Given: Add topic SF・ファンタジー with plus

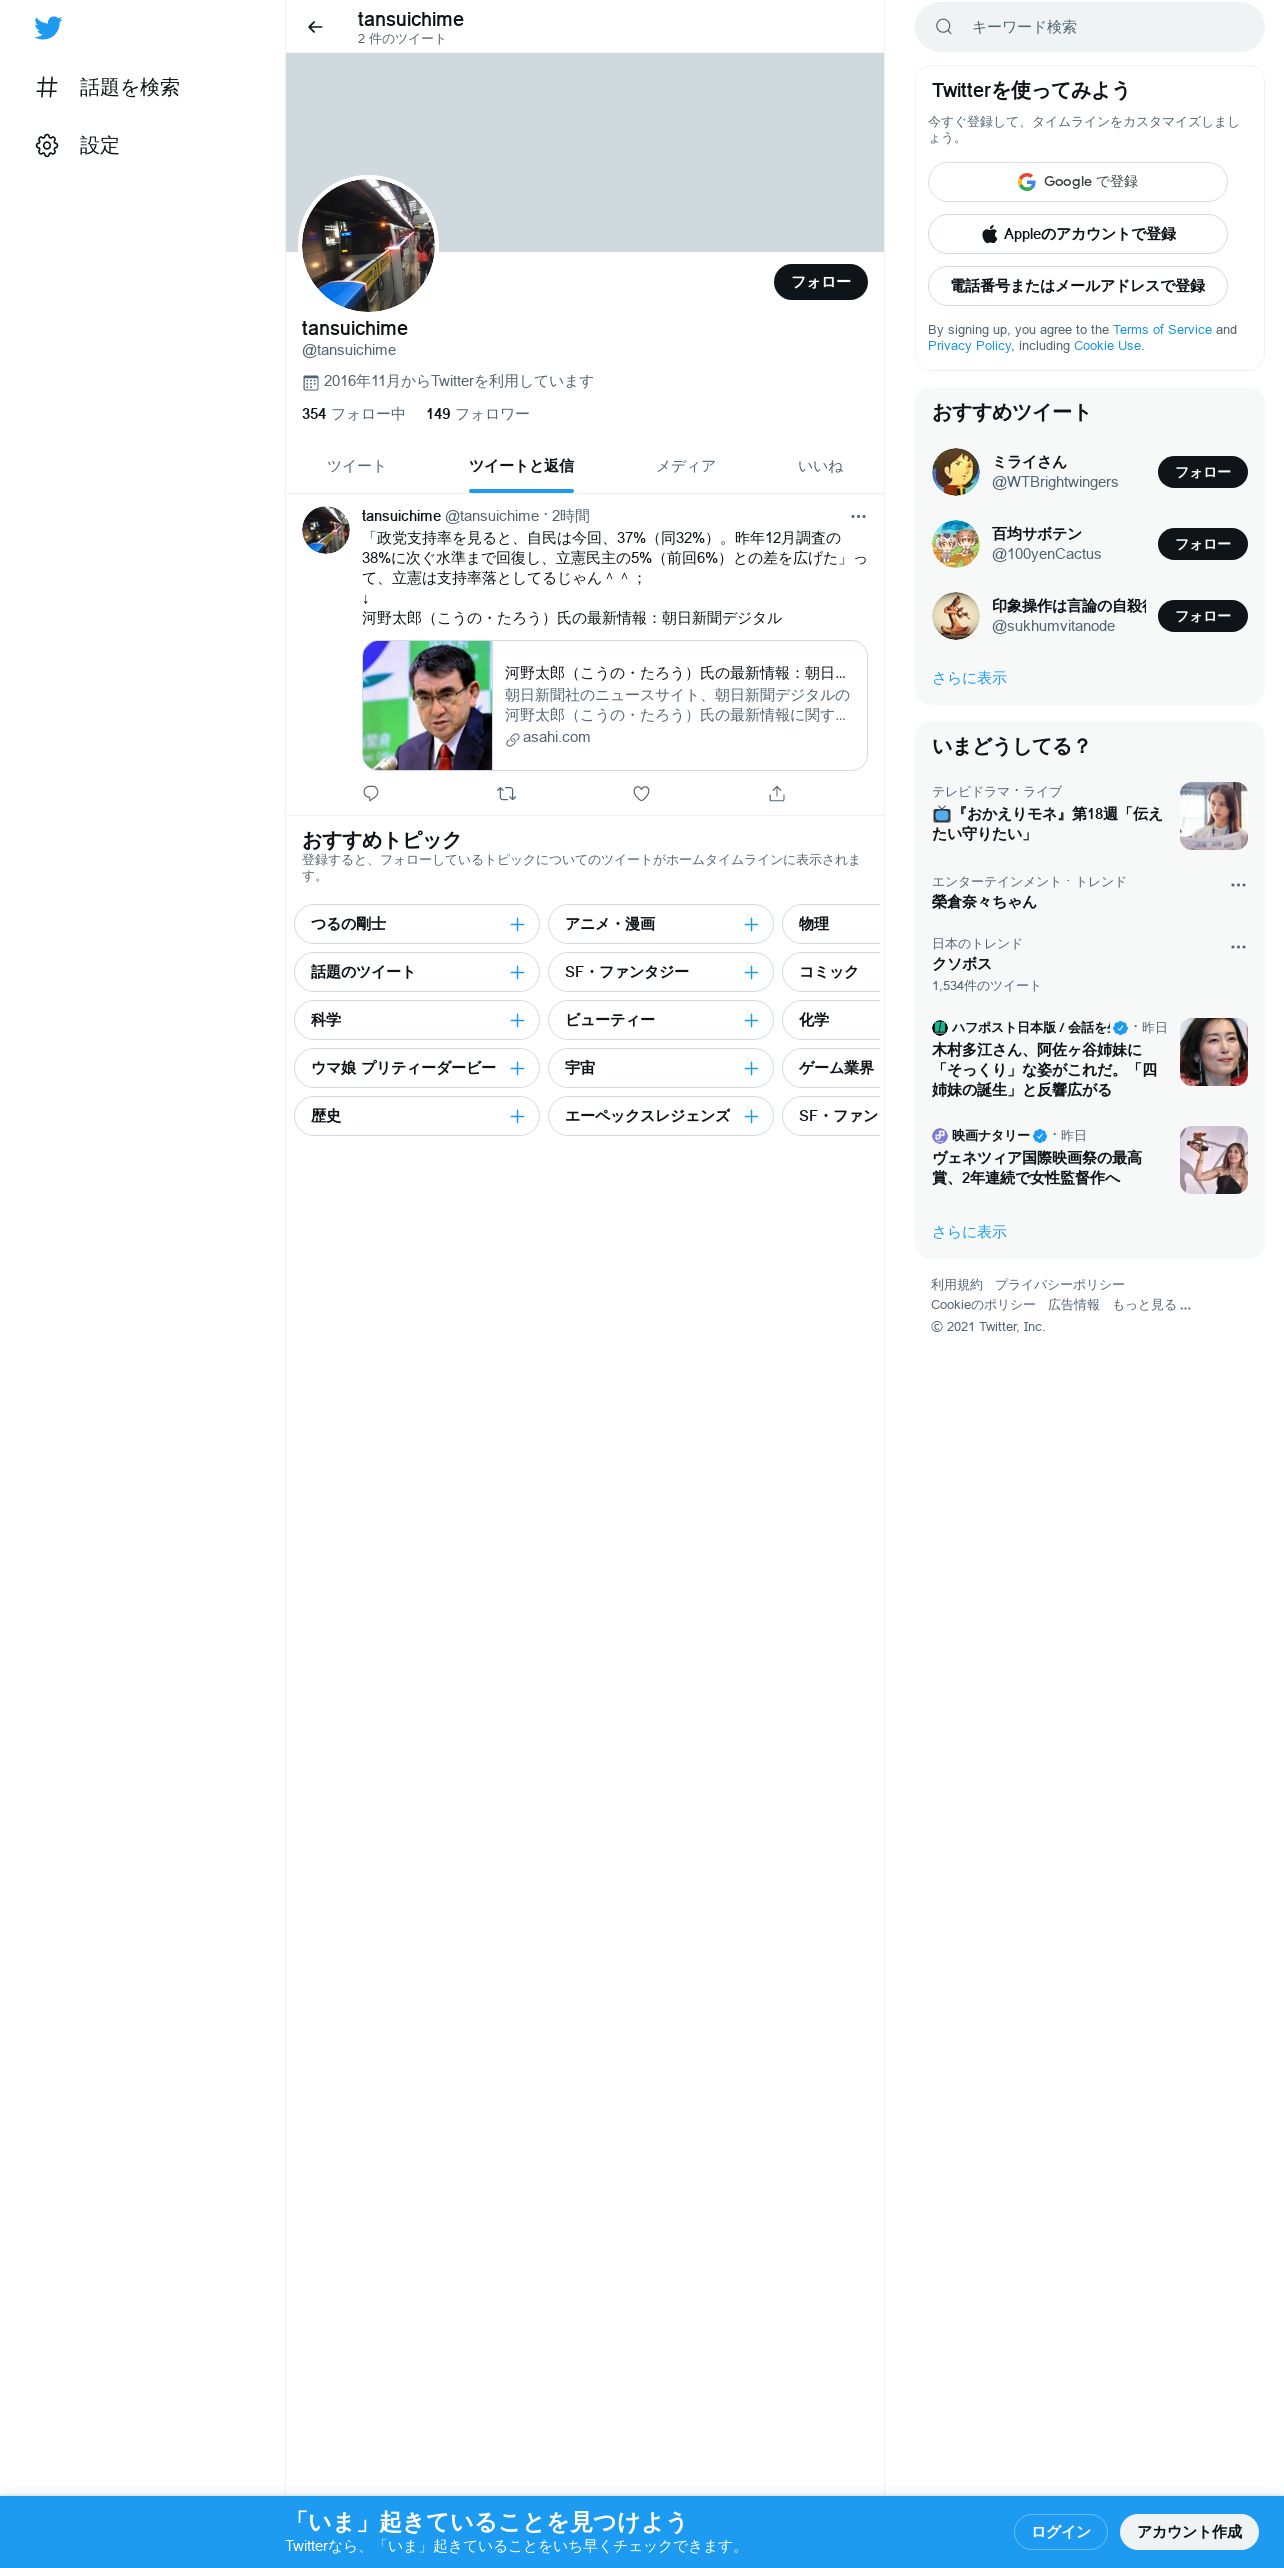Looking at the screenshot, I should tap(751, 972).
